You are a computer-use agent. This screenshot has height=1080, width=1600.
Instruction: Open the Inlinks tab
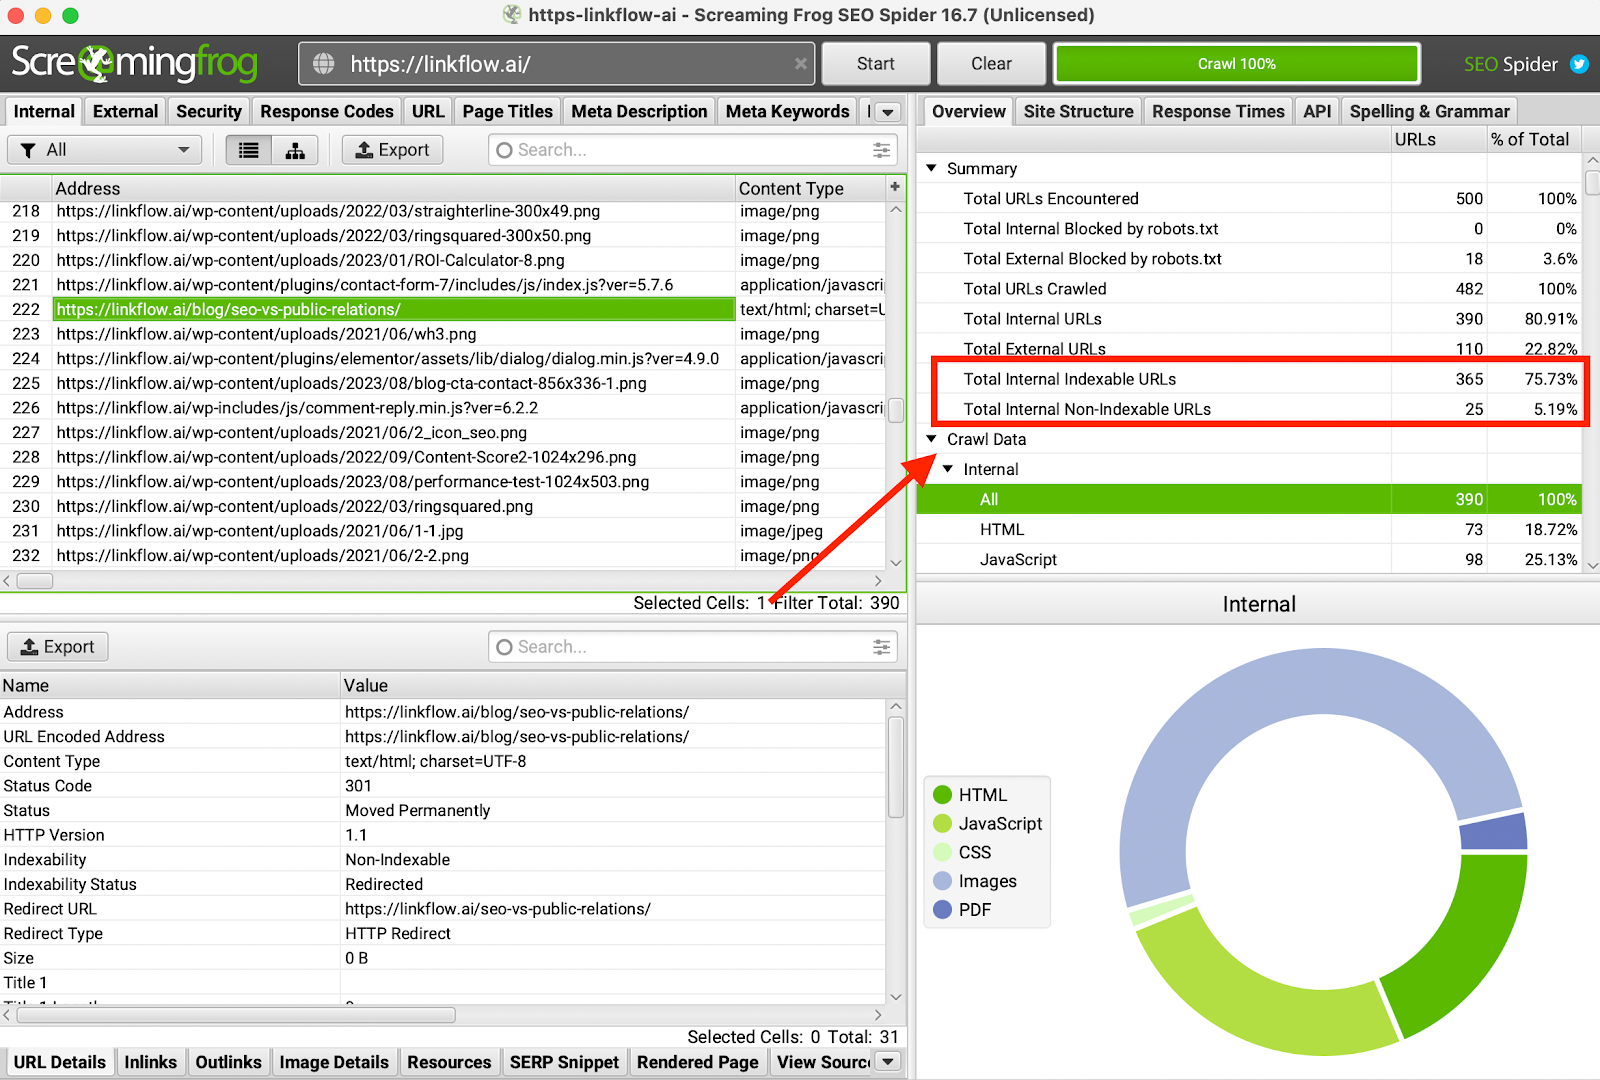pos(150,1062)
